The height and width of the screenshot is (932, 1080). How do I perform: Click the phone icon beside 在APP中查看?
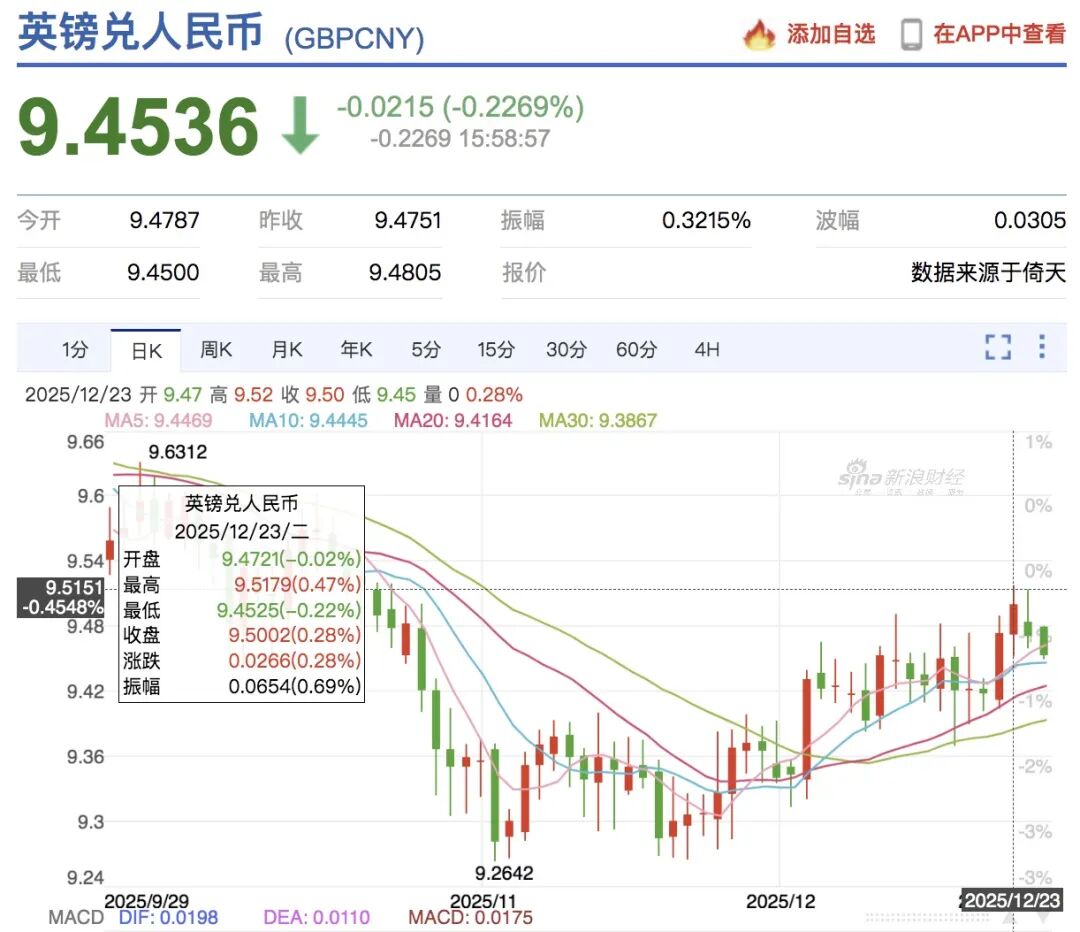click(910, 33)
